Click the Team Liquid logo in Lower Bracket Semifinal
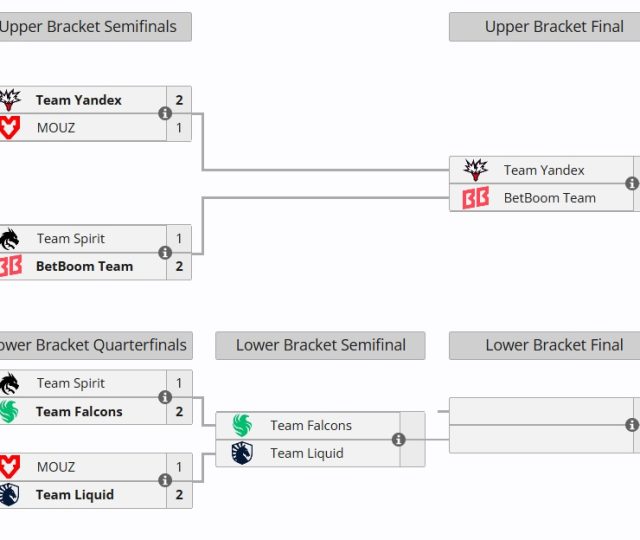The width and height of the screenshot is (640, 540). pyautogui.click(x=242, y=454)
